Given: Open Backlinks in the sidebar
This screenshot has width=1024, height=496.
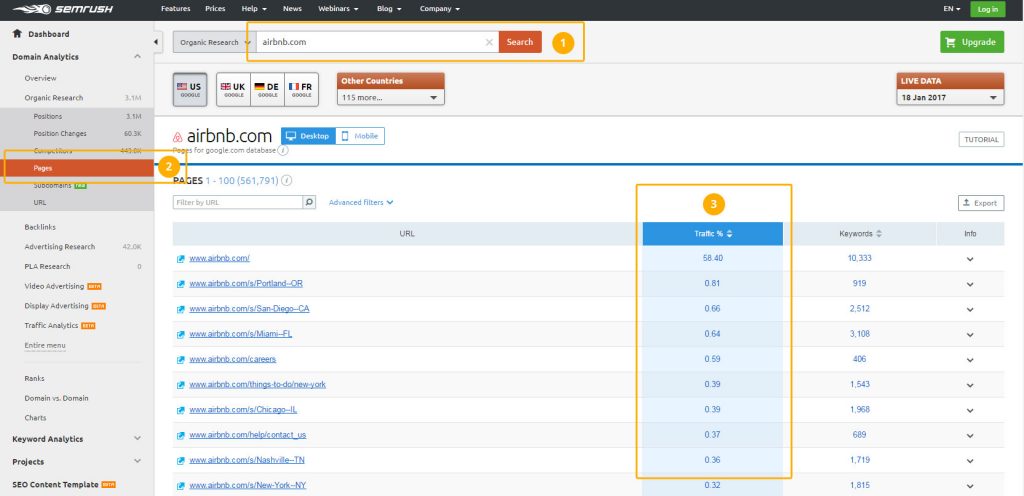Looking at the screenshot, I should coord(40,227).
